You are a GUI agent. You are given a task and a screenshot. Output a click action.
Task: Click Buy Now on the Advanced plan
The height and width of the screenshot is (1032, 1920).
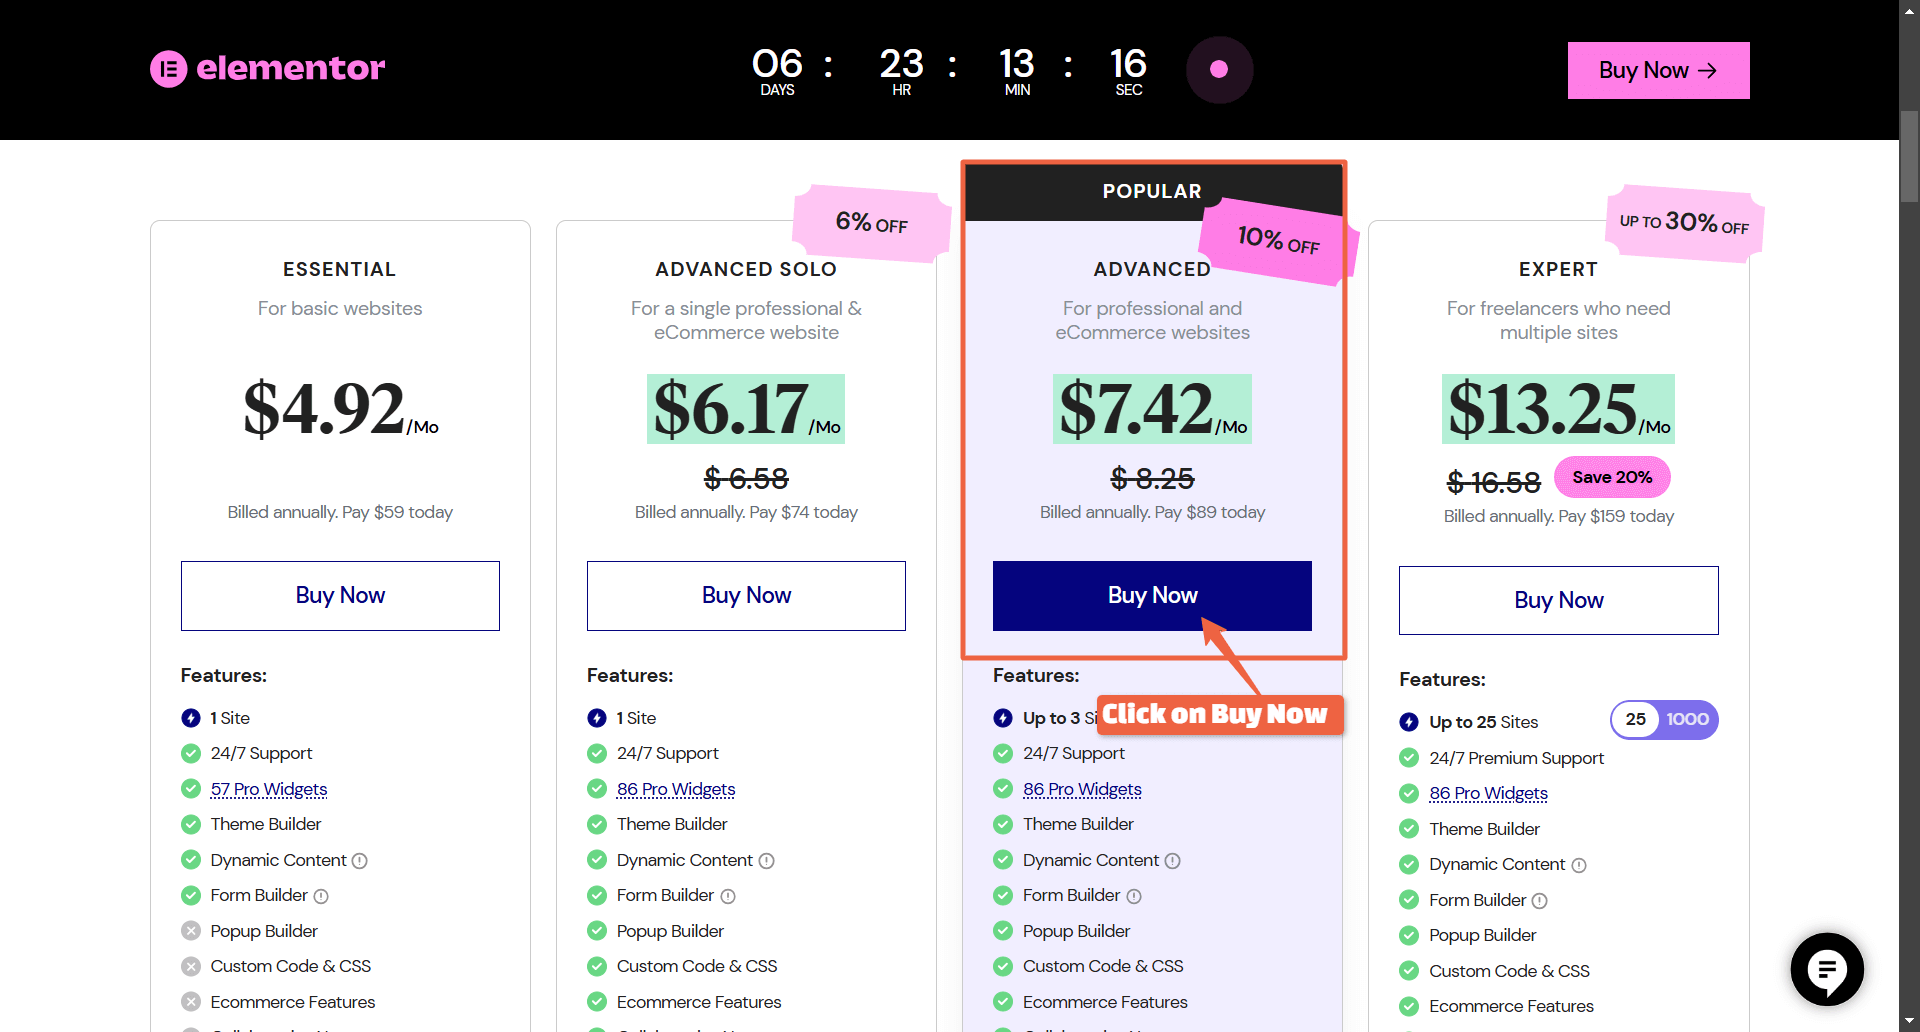pos(1152,595)
